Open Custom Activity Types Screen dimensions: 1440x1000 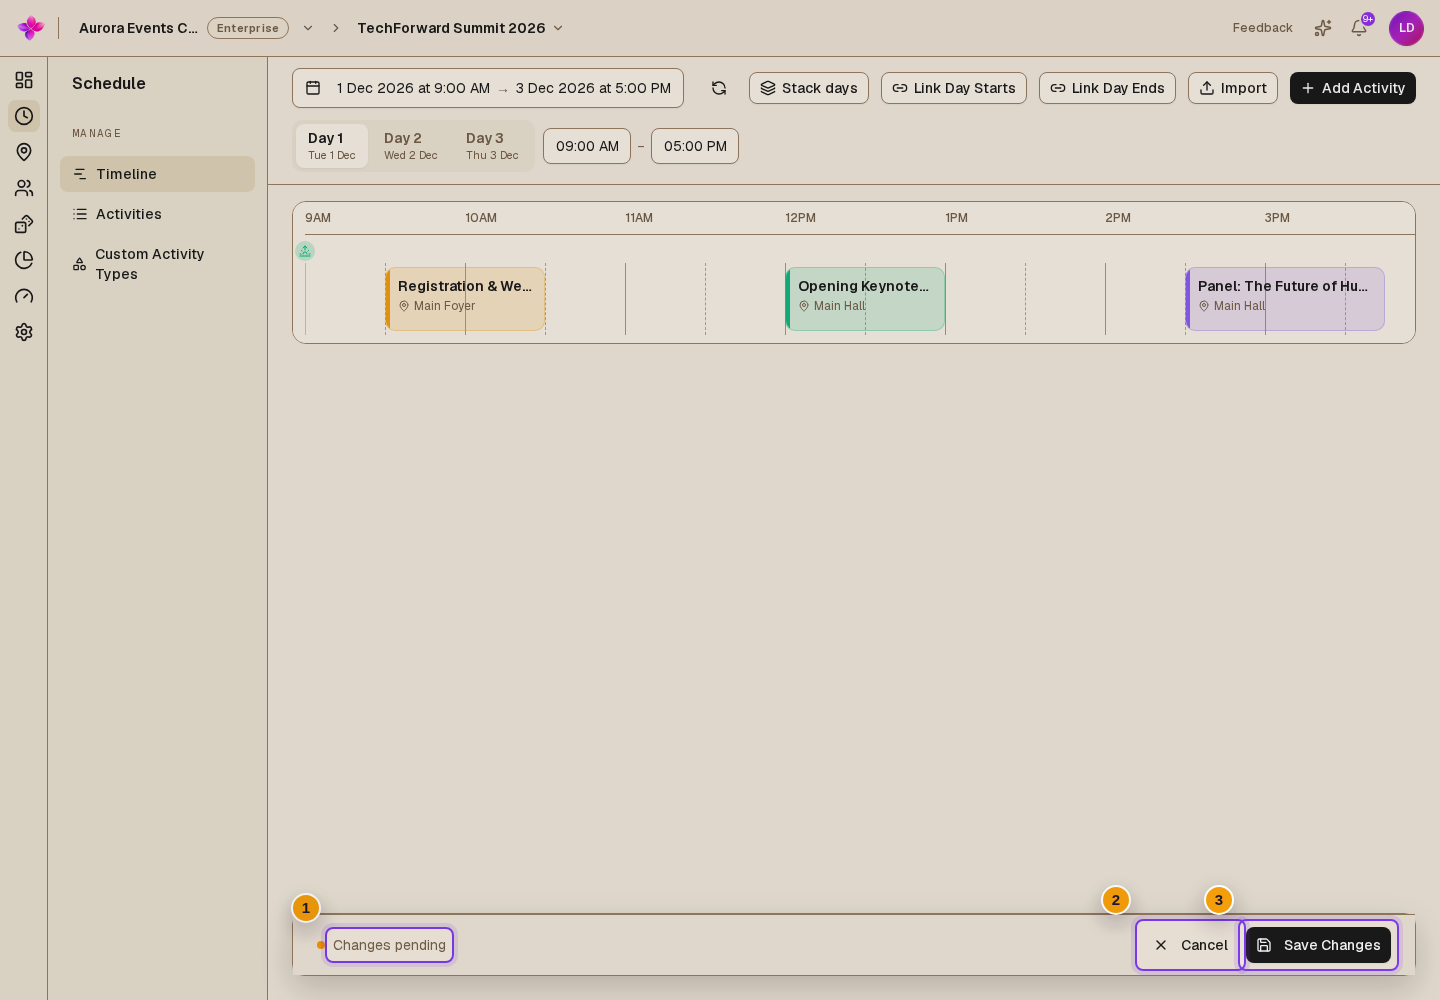[157, 264]
